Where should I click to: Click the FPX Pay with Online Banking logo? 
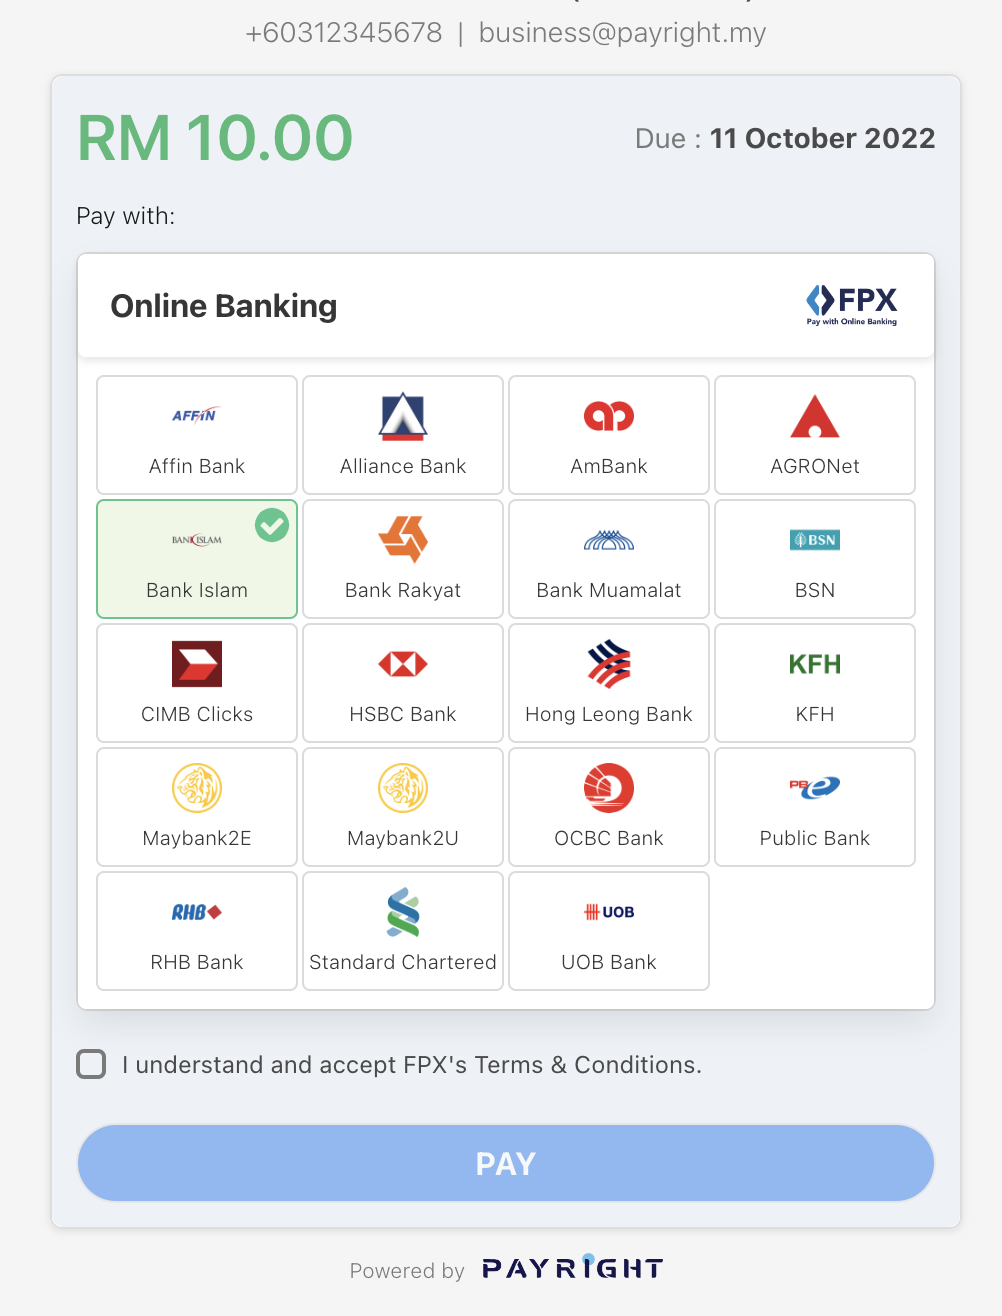click(x=852, y=305)
